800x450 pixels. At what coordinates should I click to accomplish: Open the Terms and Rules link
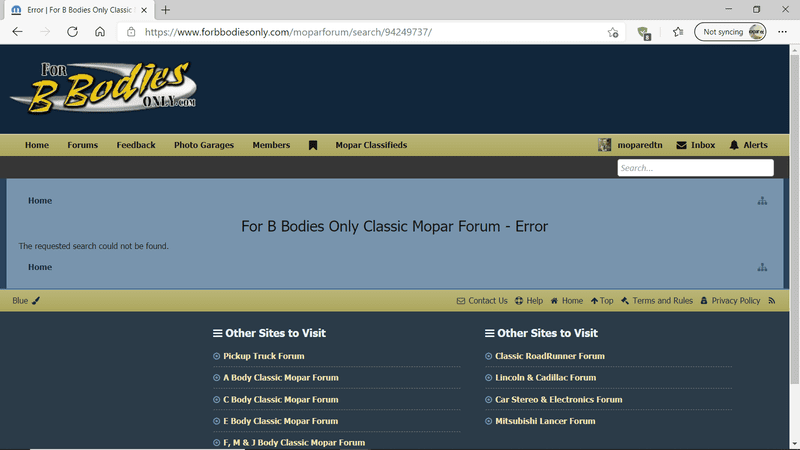coord(662,301)
